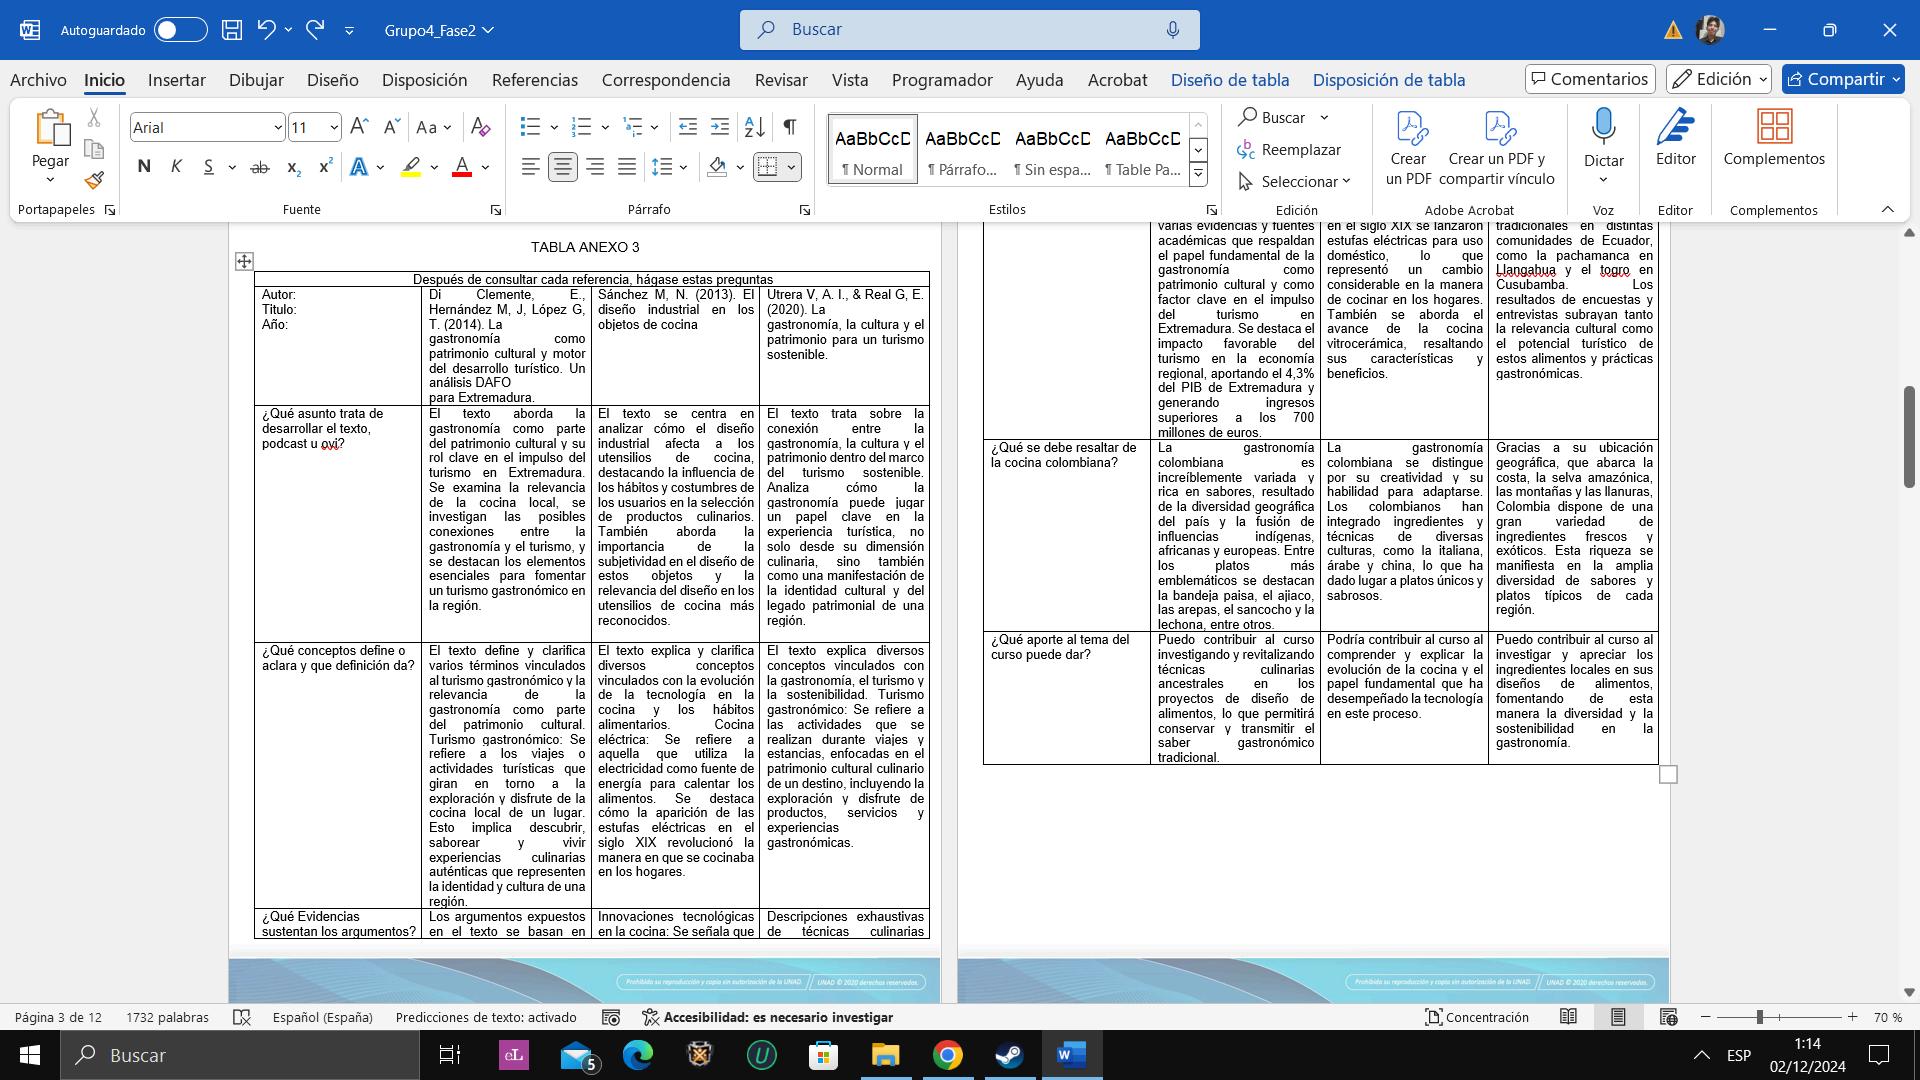Toggle the Autoguardado switch
Screen dimensions: 1920x1080
[181, 30]
